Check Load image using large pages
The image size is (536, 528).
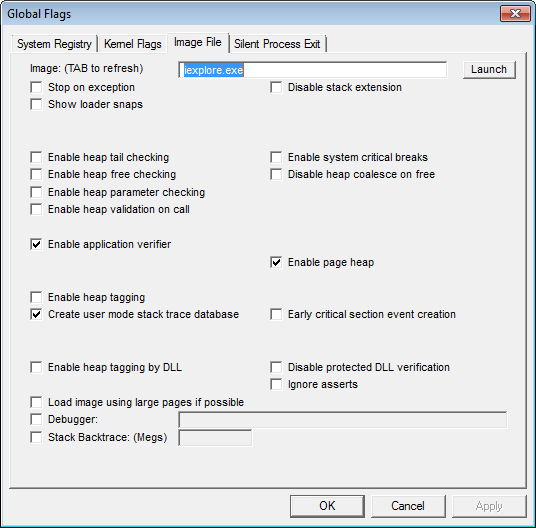coord(36,402)
